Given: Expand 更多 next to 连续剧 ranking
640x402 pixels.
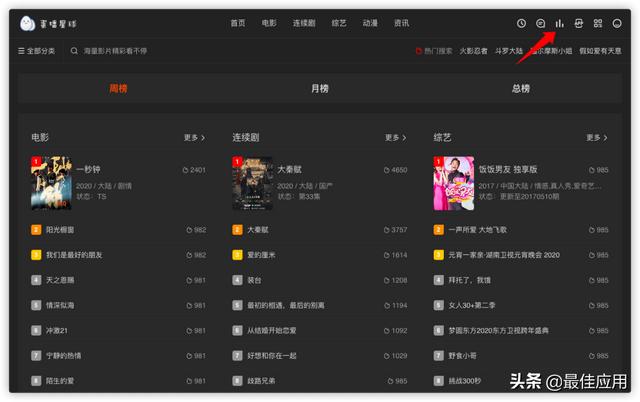Looking at the screenshot, I should [396, 138].
